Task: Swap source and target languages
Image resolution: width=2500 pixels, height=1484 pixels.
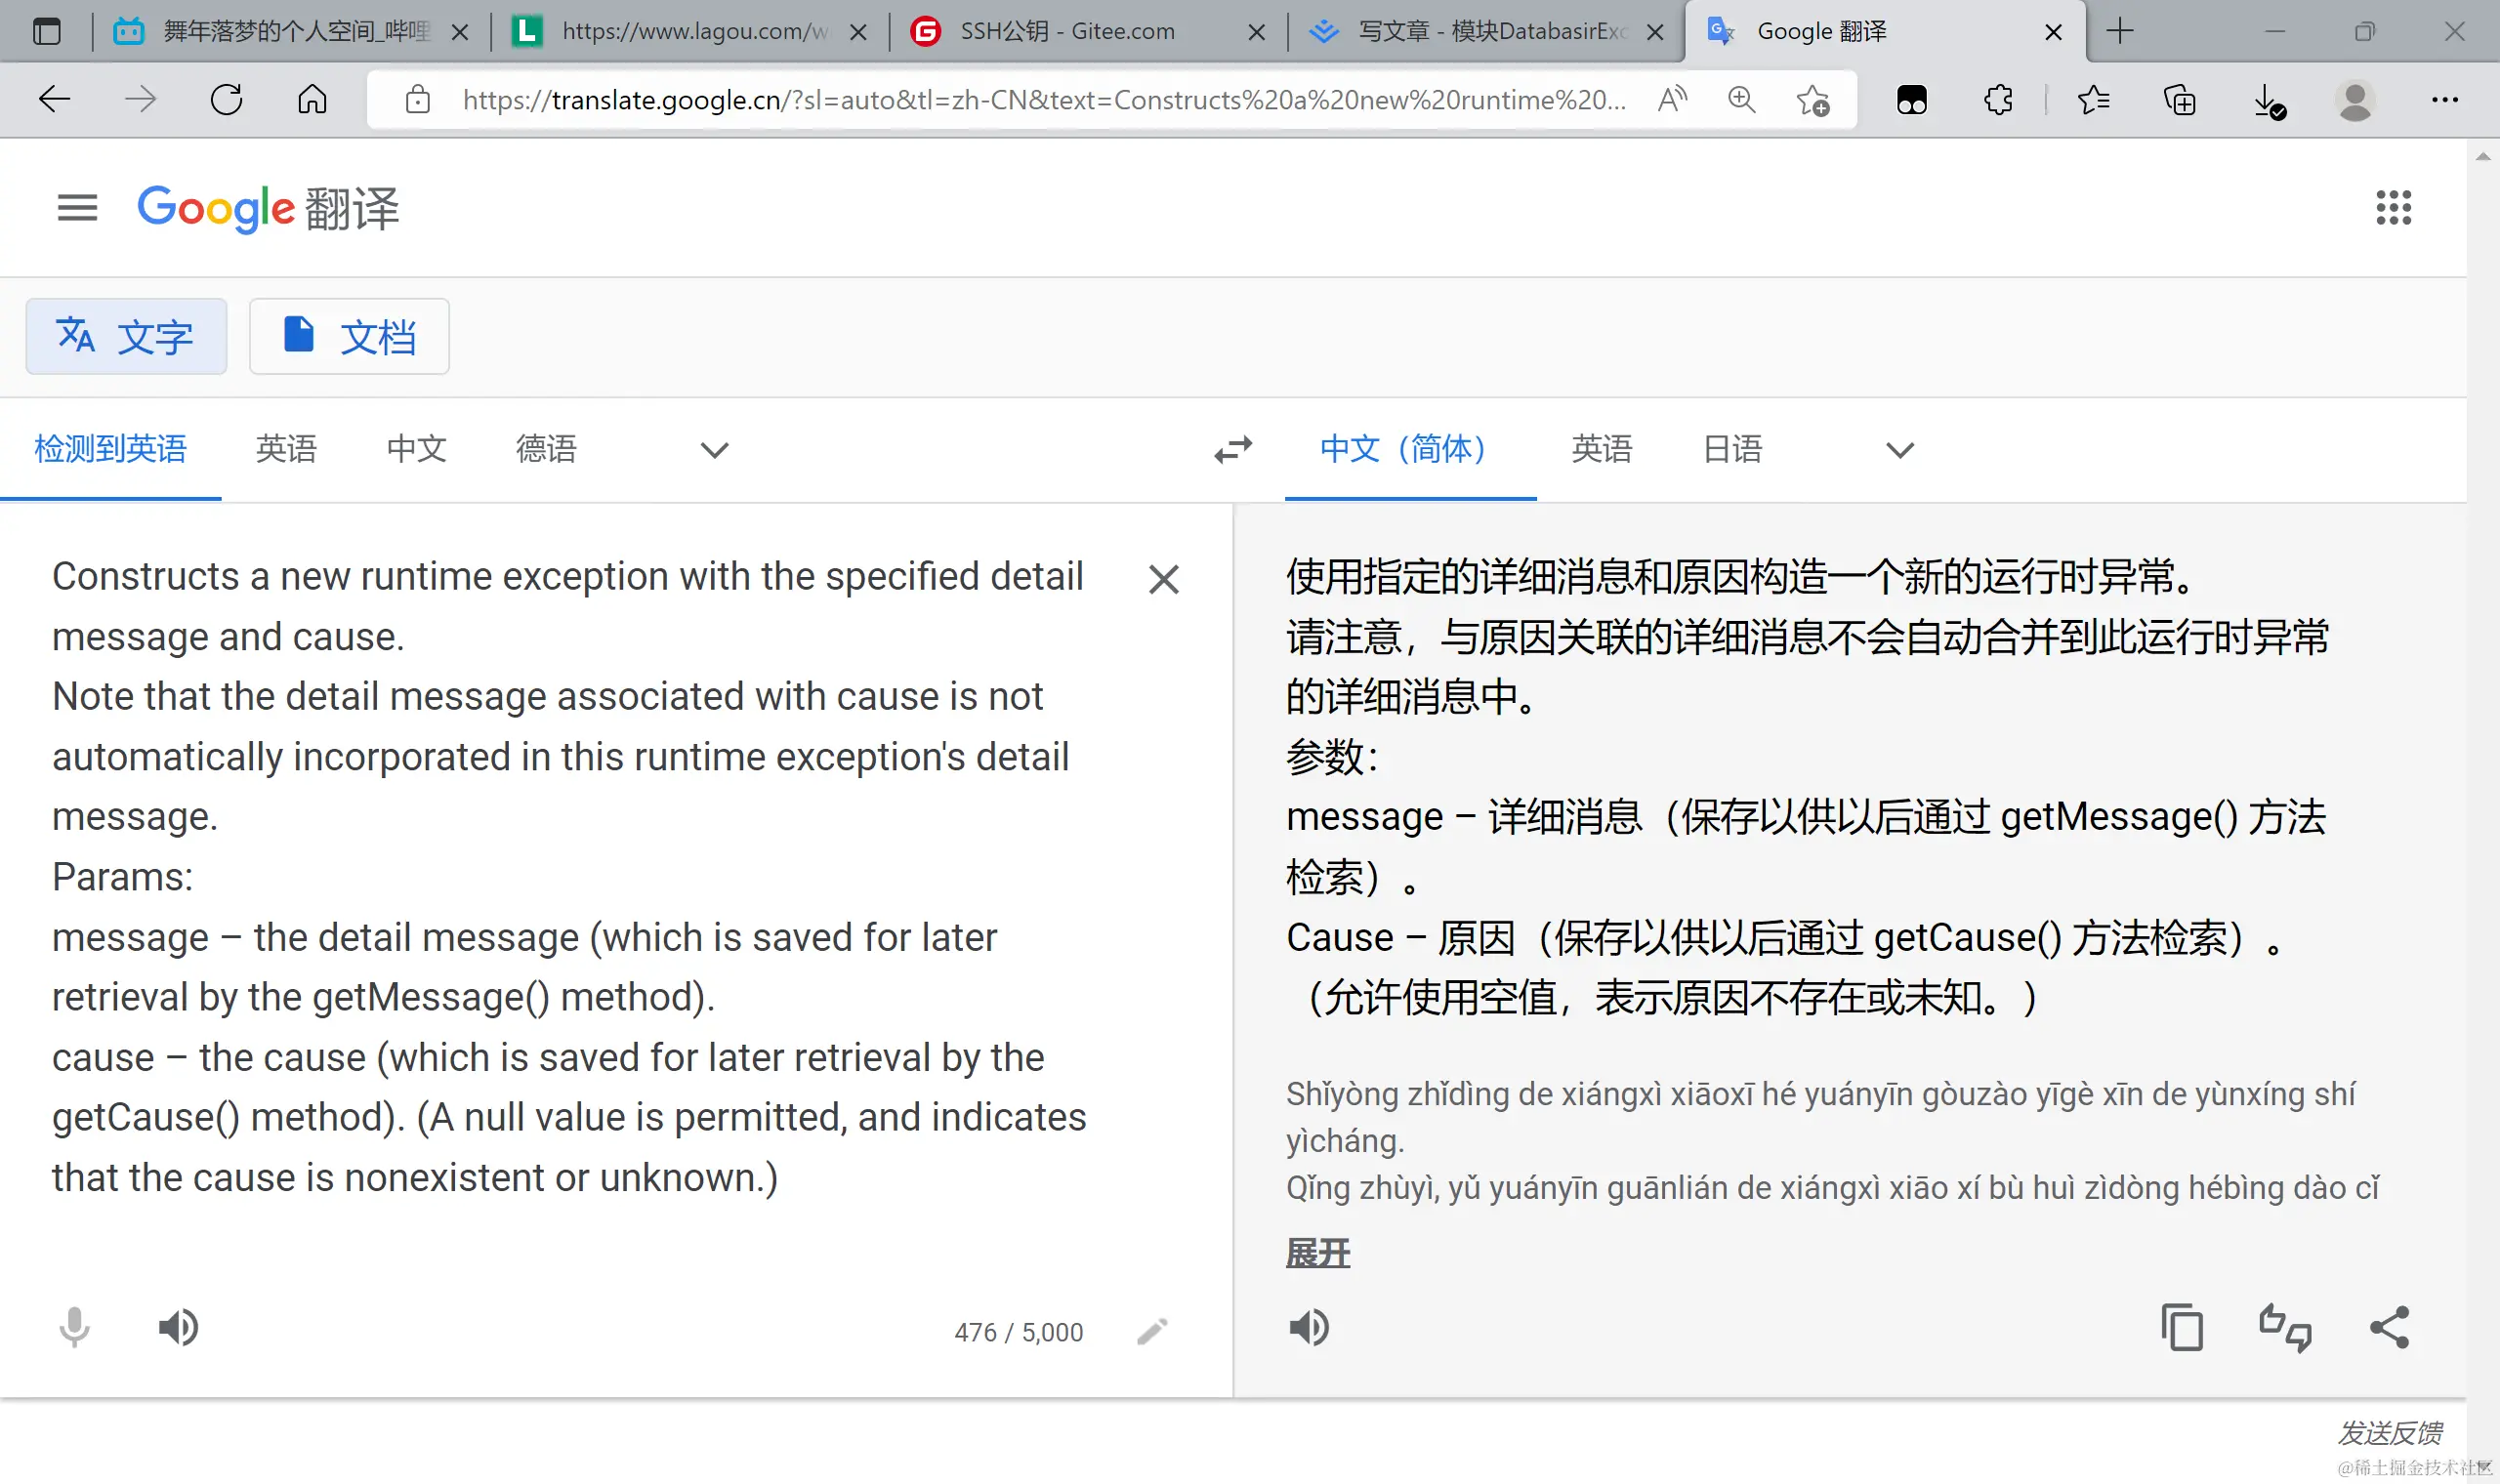Action: coord(1233,449)
